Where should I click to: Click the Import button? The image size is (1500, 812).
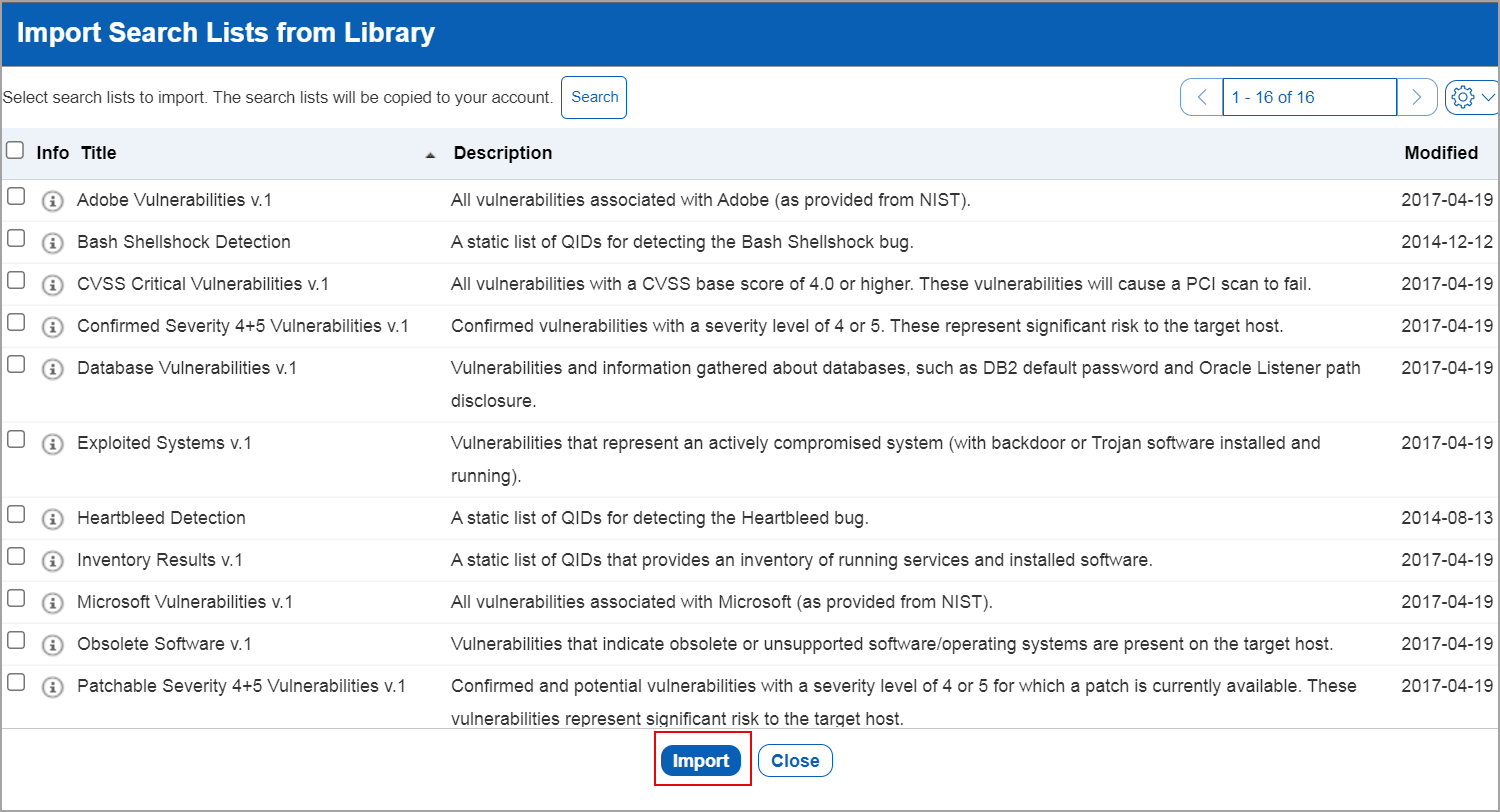coord(701,761)
